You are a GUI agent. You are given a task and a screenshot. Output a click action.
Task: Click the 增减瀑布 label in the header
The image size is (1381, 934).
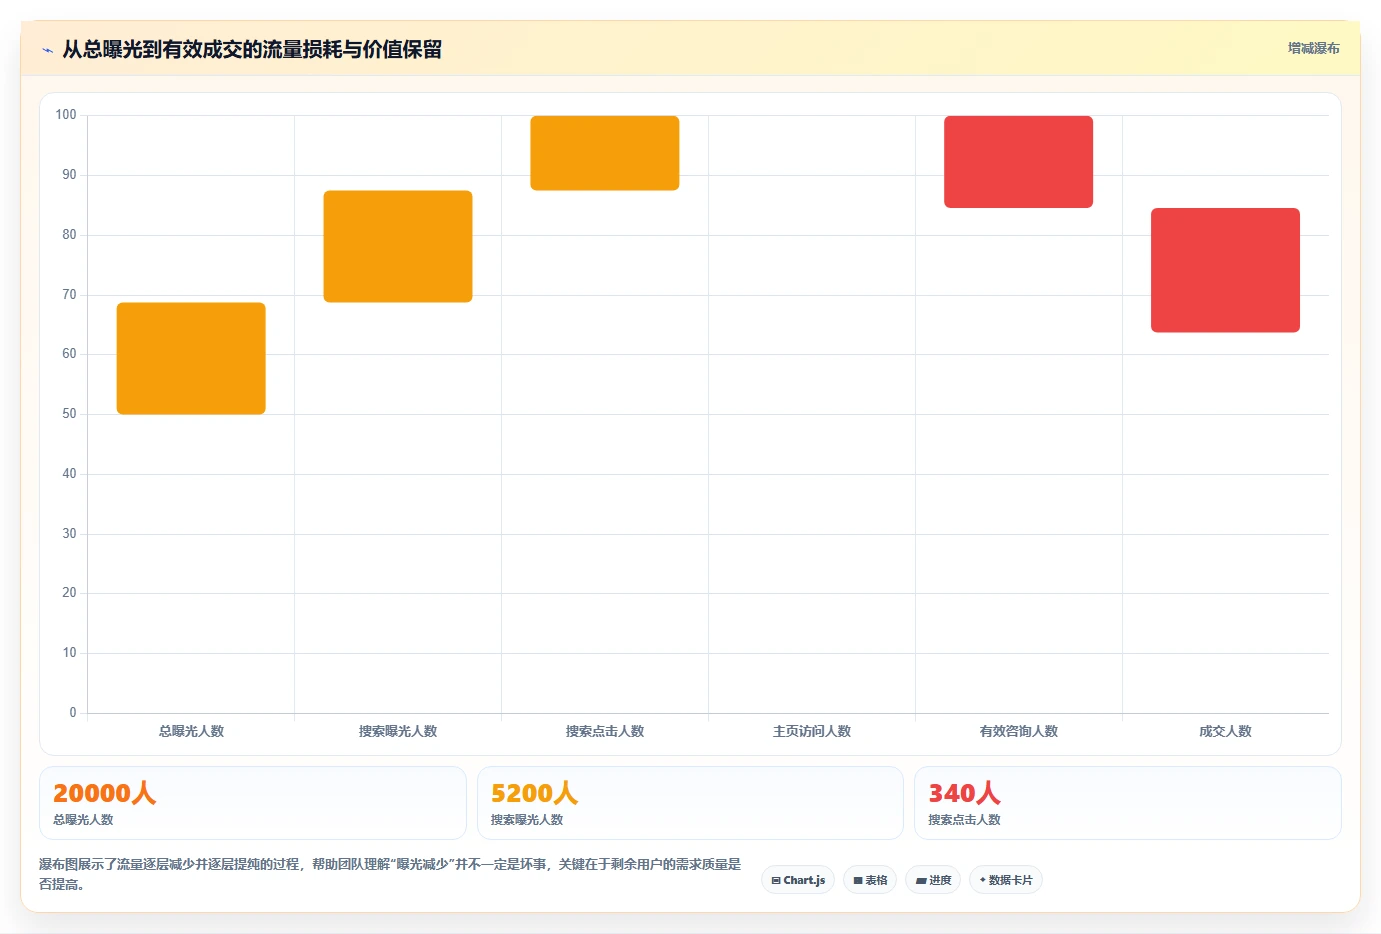pyautogui.click(x=1313, y=48)
